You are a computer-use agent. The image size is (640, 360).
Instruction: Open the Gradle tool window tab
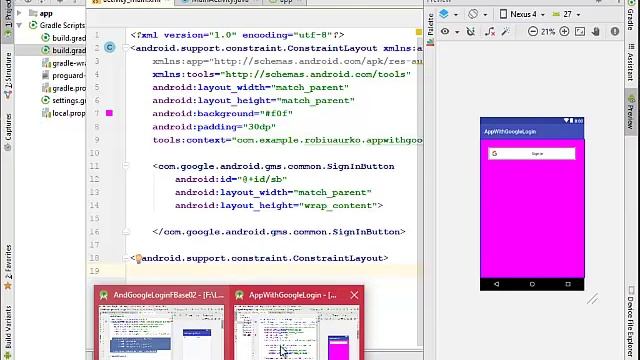tap(631, 16)
